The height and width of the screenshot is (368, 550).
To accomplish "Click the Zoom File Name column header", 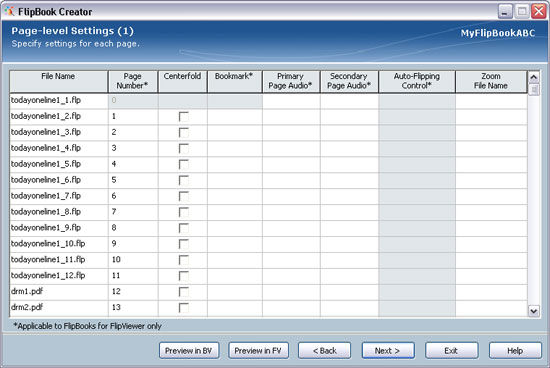I will pyautogui.click(x=491, y=82).
